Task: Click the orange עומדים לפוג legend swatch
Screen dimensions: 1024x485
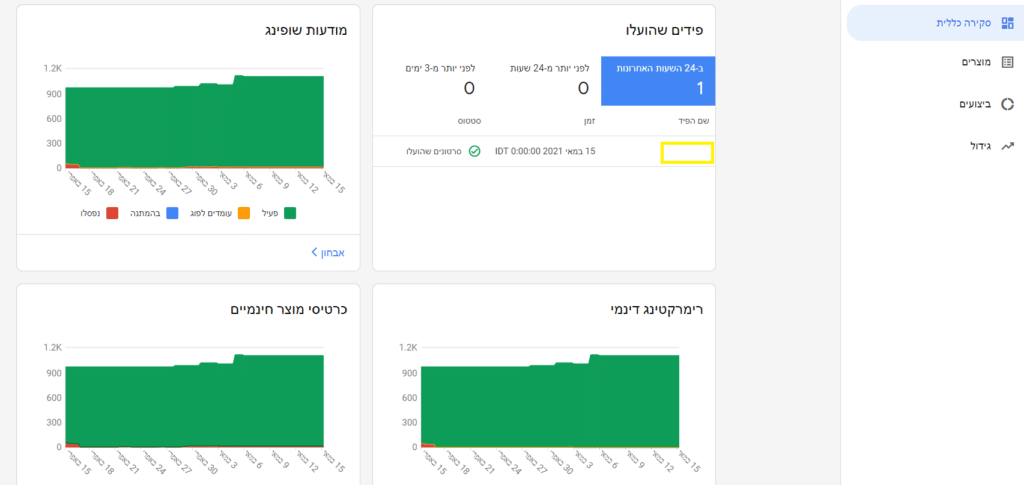Action: [244, 213]
